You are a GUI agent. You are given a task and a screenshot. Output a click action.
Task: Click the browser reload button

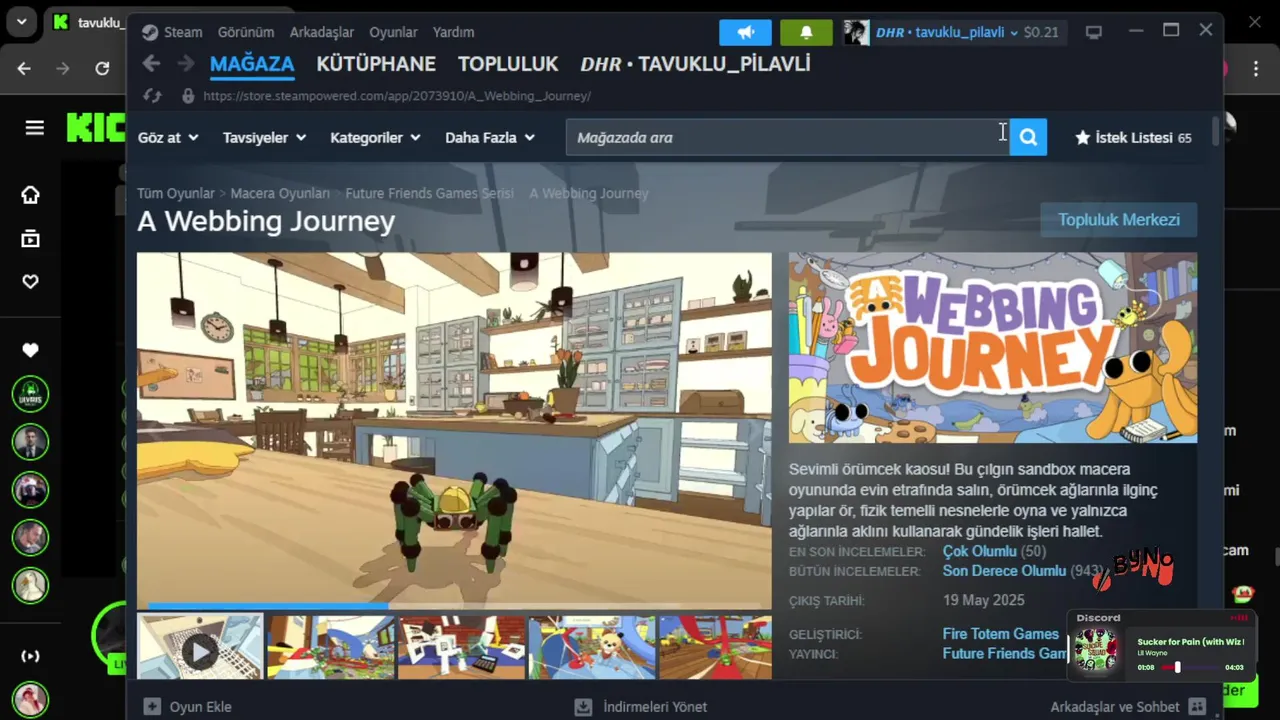[x=102, y=68]
